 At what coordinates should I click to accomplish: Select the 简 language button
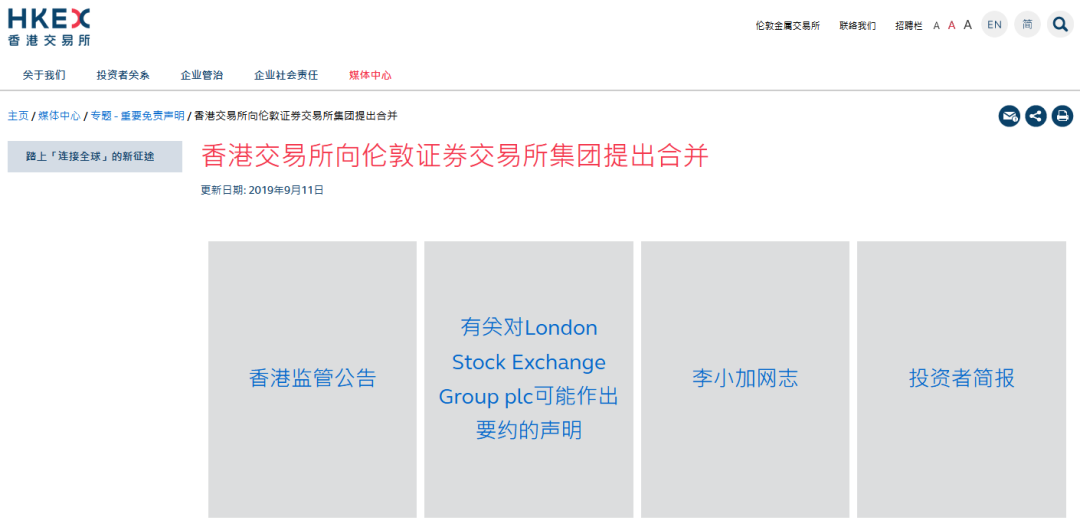[x=1027, y=25]
